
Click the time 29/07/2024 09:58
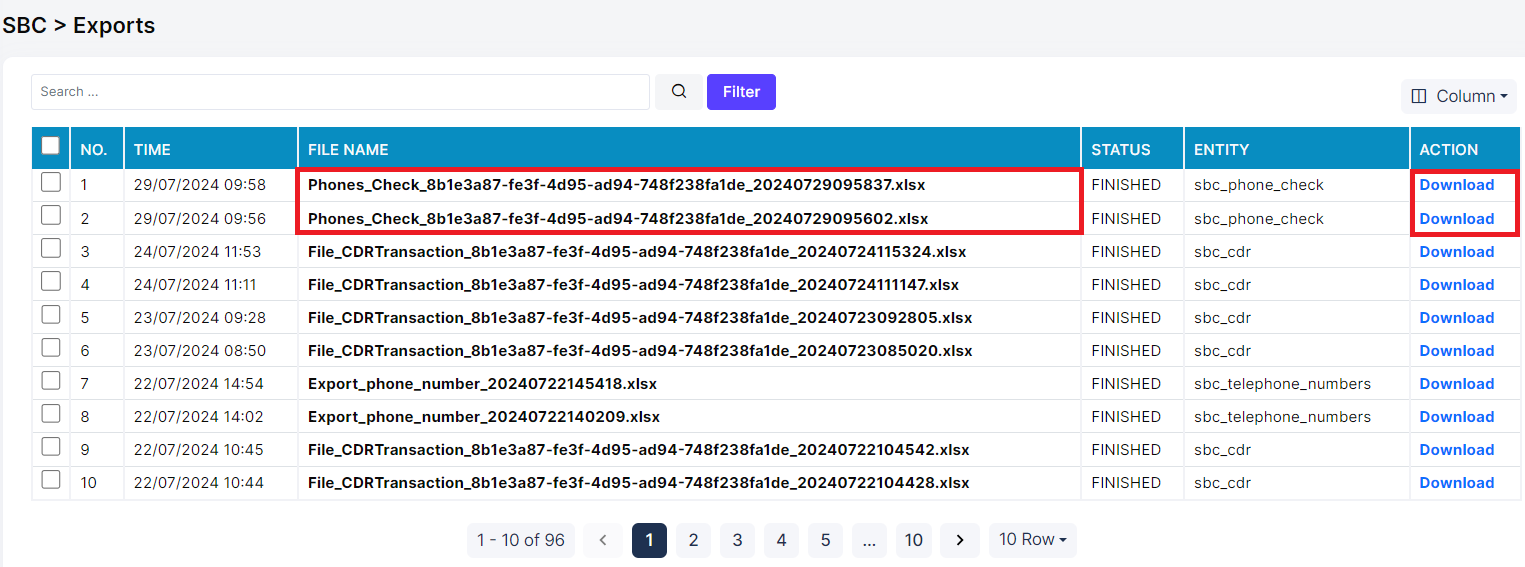200,185
